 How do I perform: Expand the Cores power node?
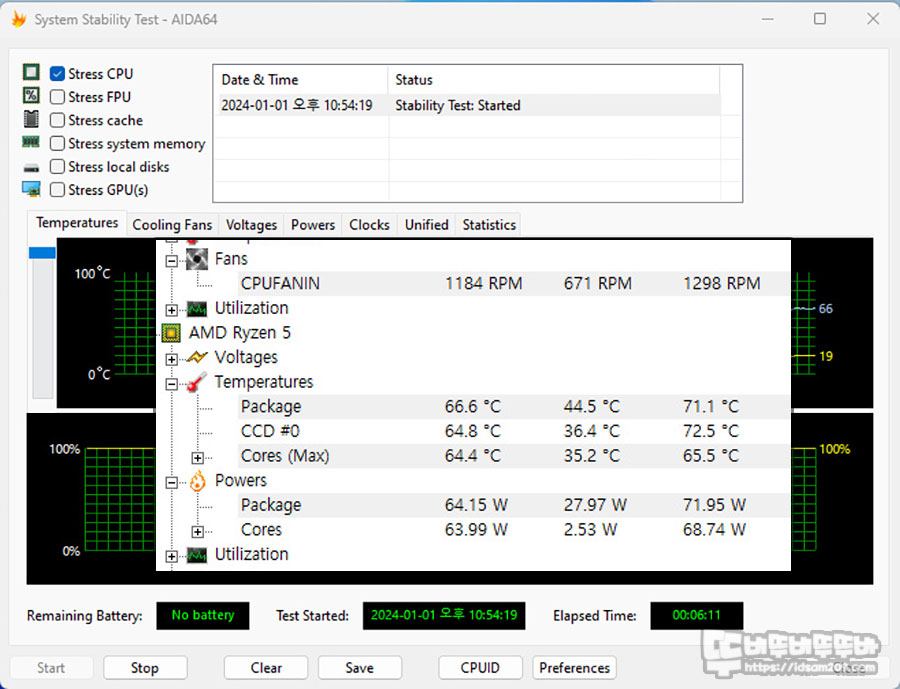coord(197,532)
